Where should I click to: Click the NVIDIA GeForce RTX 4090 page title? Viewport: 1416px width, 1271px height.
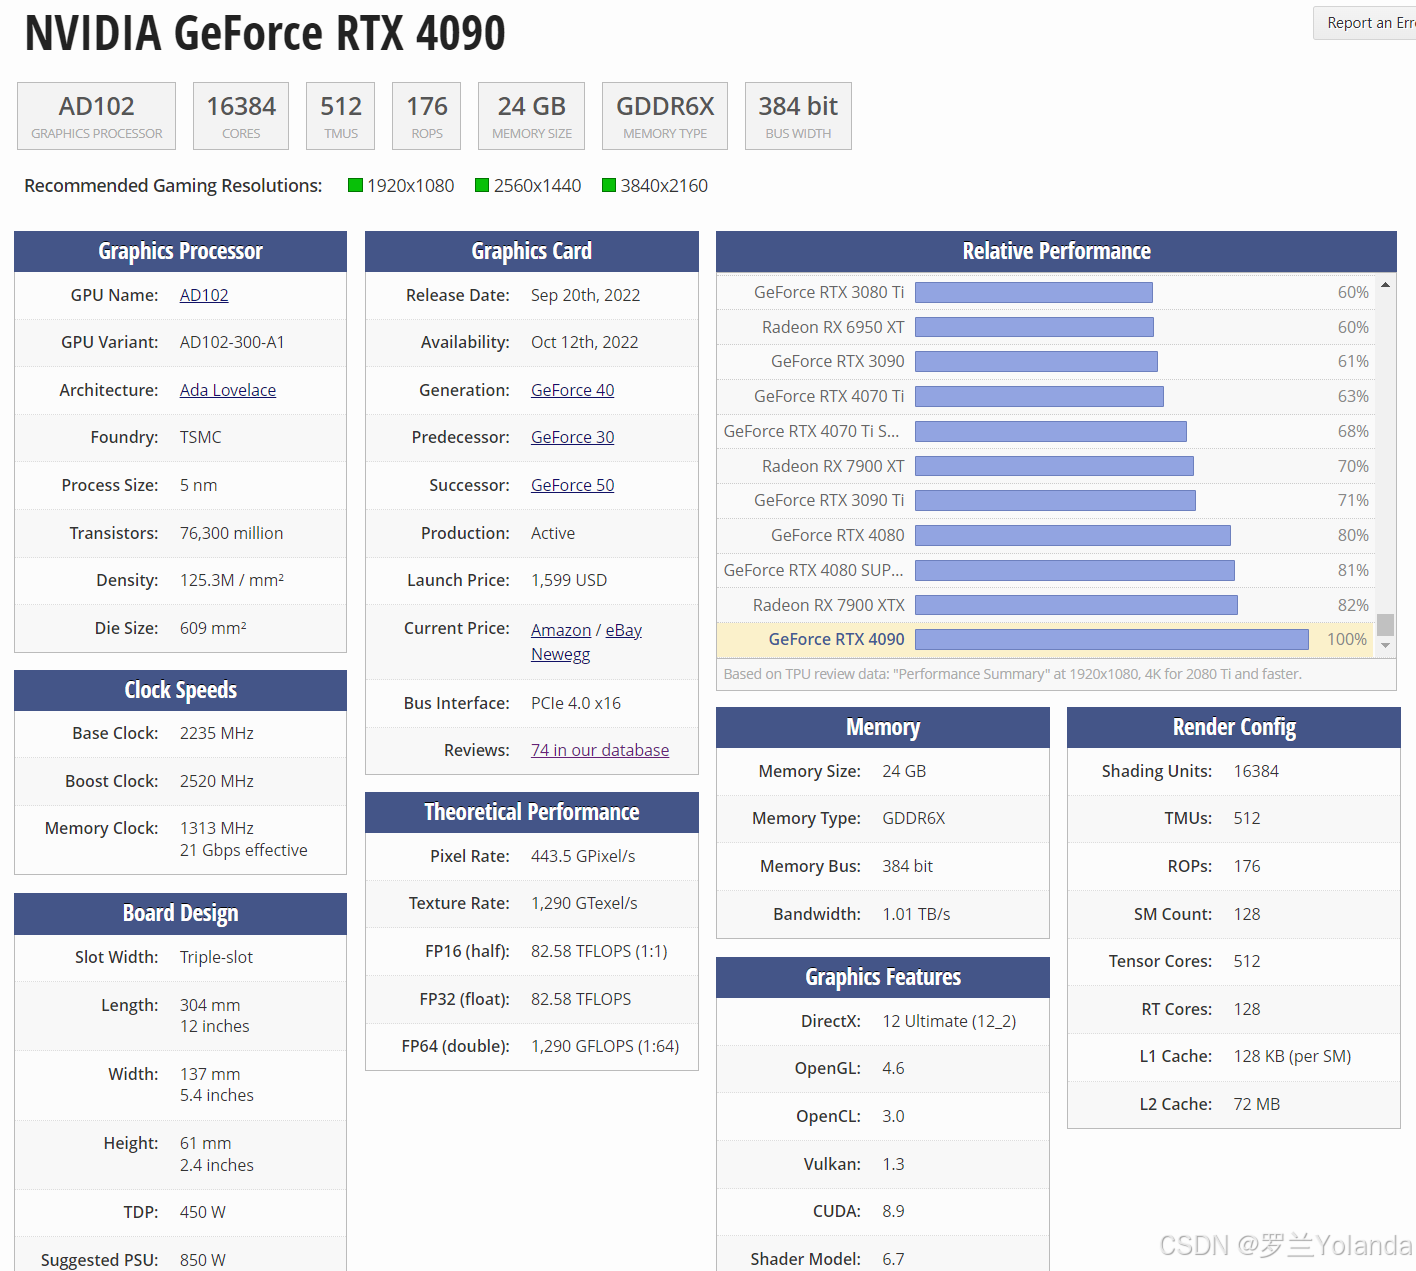(x=265, y=33)
